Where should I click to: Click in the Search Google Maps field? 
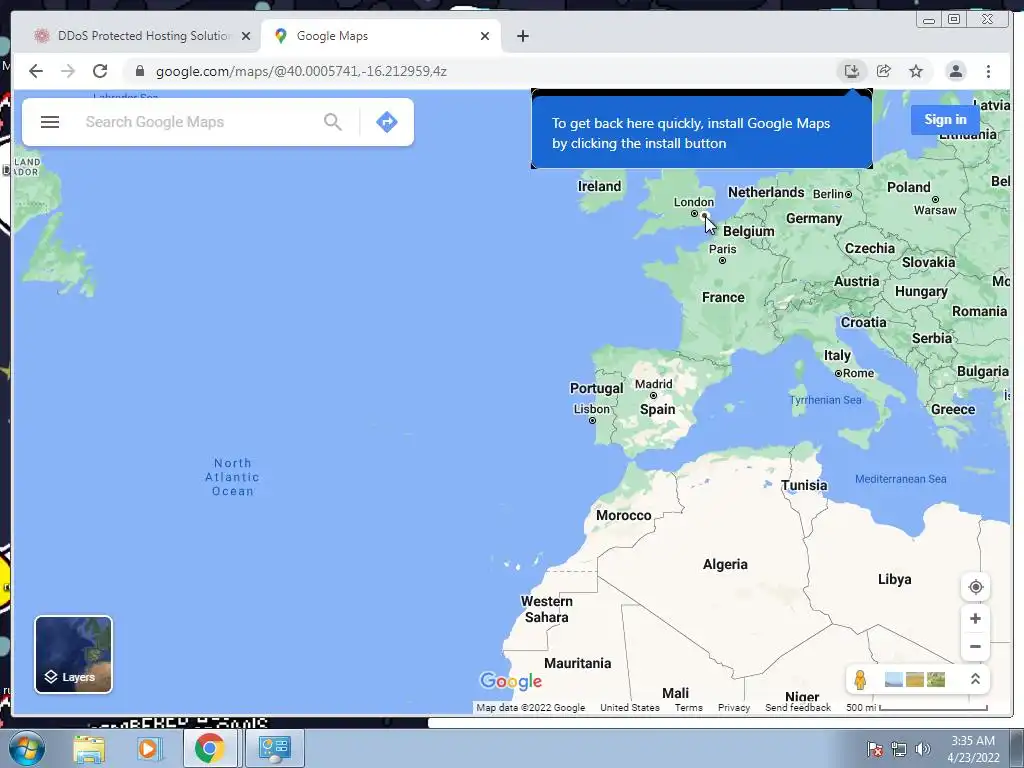(x=199, y=122)
